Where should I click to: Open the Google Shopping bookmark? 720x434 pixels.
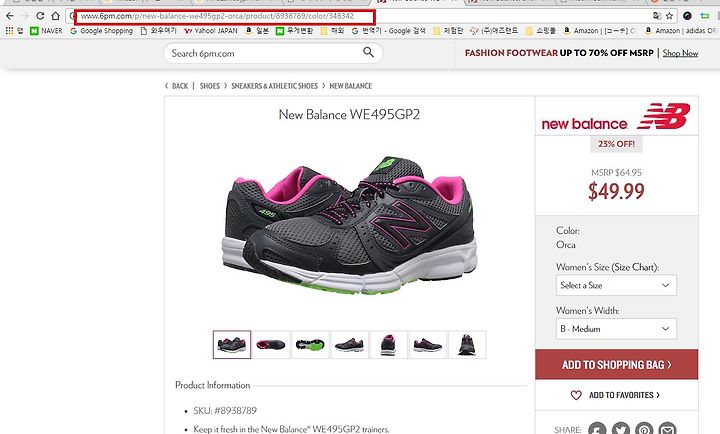coord(101,31)
